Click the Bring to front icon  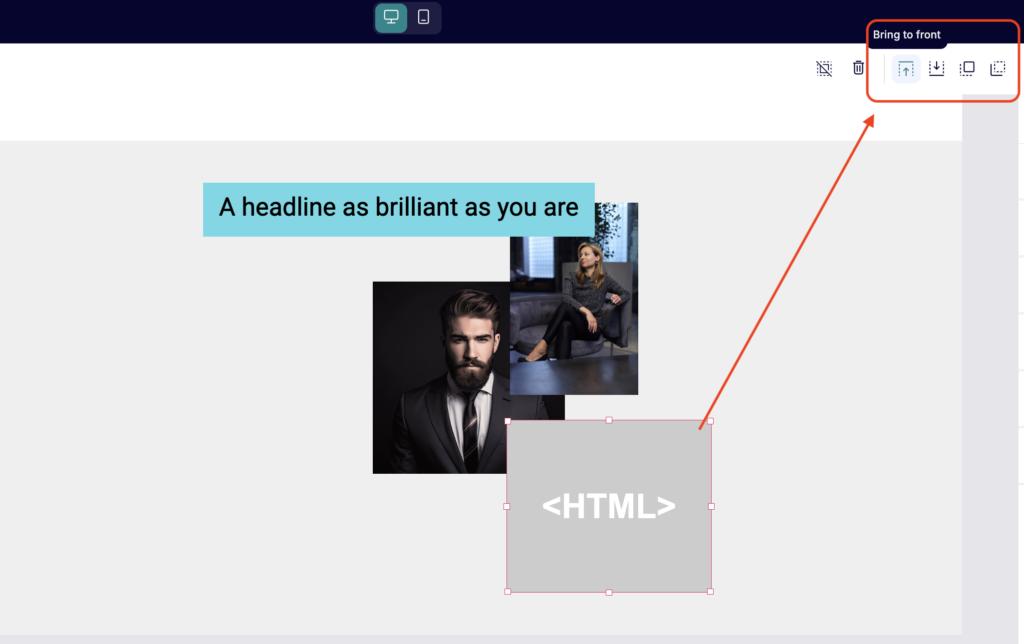pyautogui.click(x=905, y=69)
